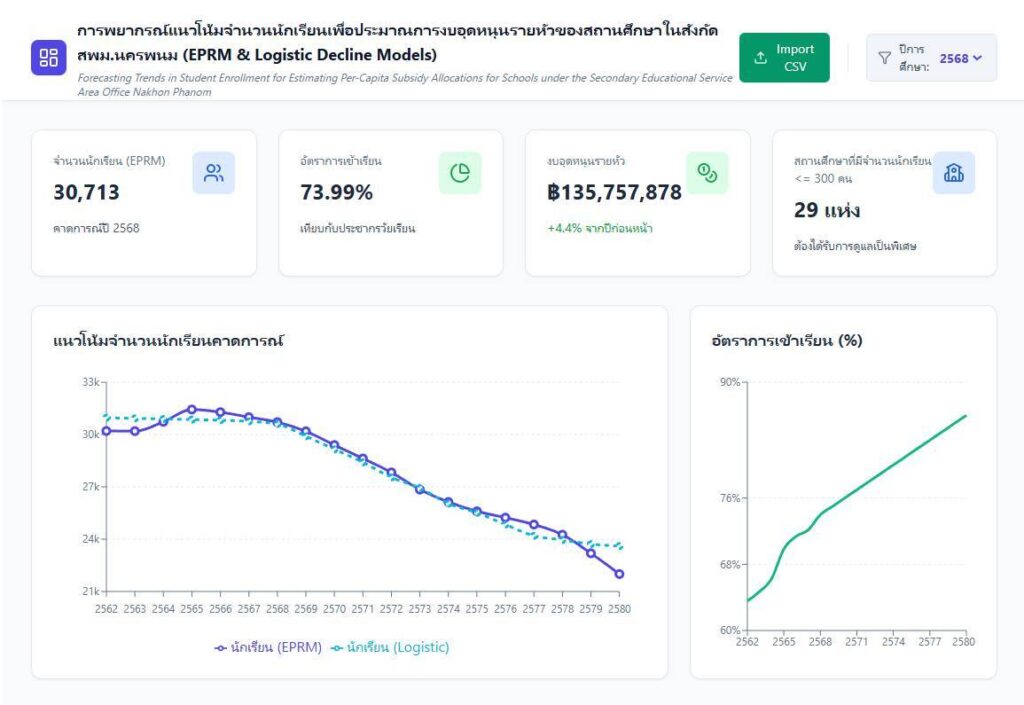The width and height of the screenshot is (1024, 705).
Task: Click the green pie chart icon
Action: click(460, 173)
